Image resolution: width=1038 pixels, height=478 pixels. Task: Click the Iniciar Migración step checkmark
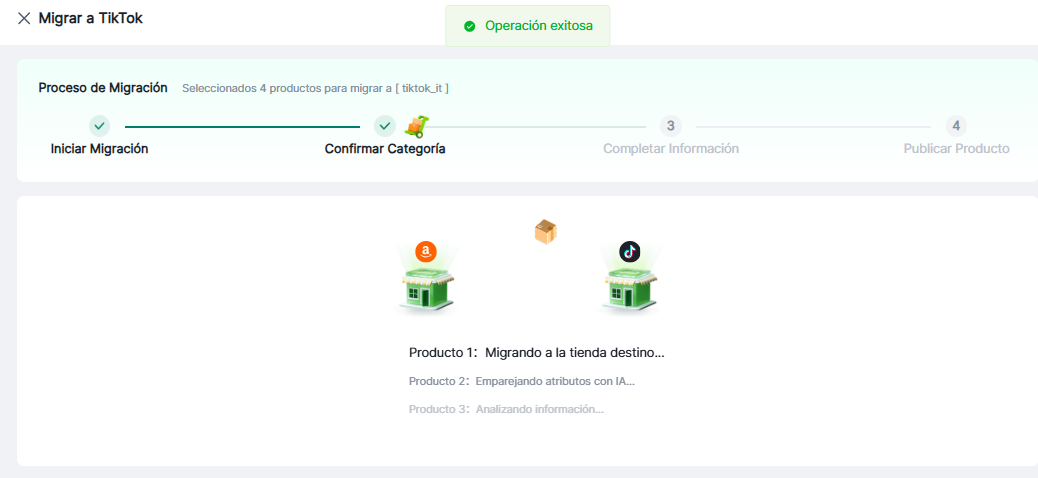(x=99, y=126)
